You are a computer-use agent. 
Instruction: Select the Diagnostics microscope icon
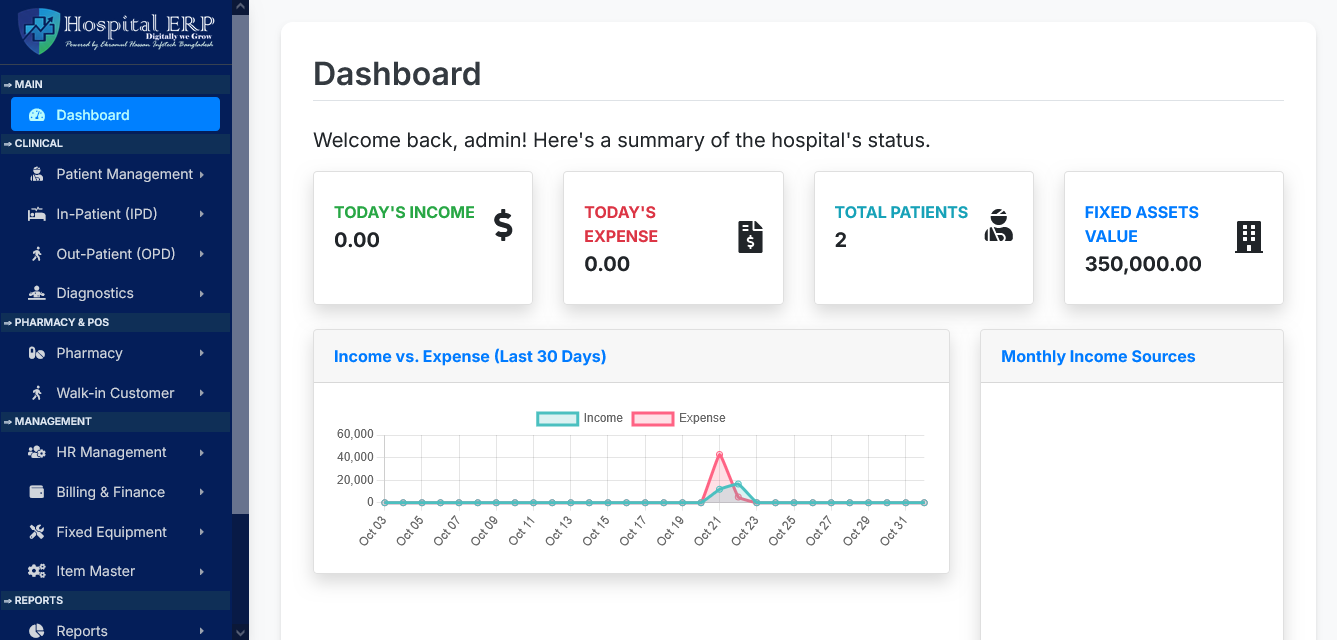coord(35,293)
